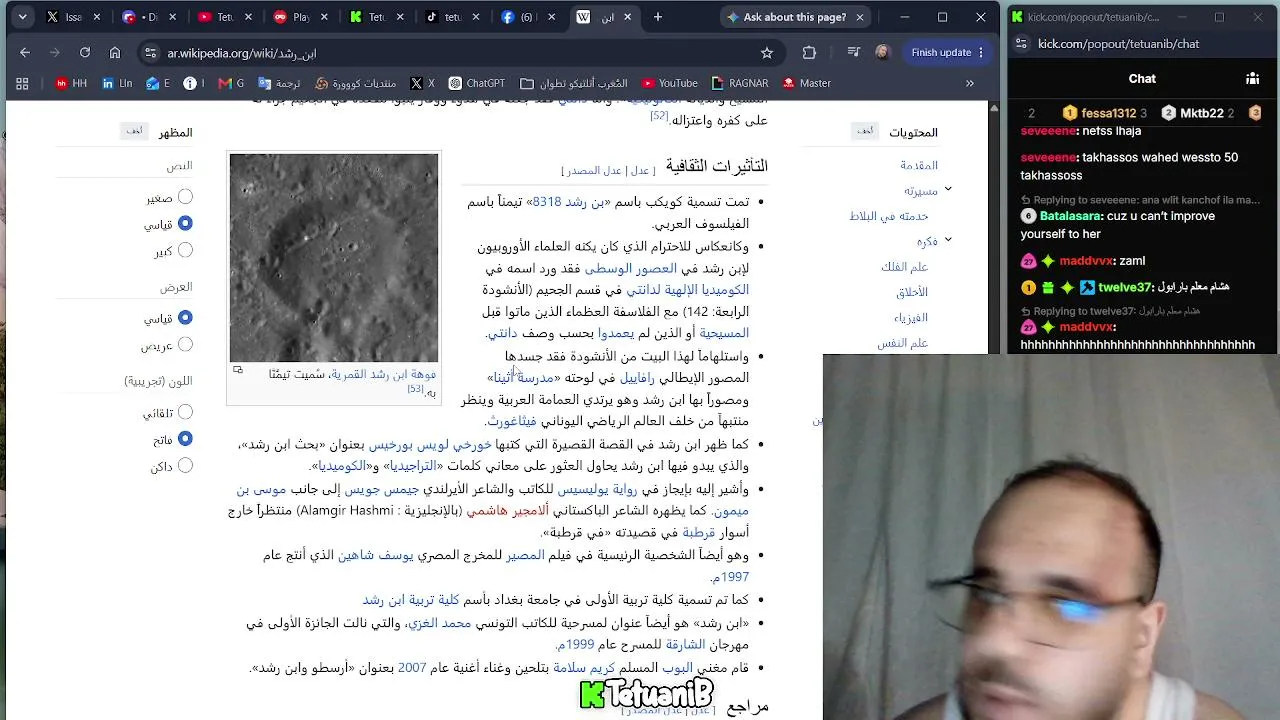The height and width of the screenshot is (720, 1280).
Task: Open the Extensions puzzle icon
Action: tap(809, 53)
